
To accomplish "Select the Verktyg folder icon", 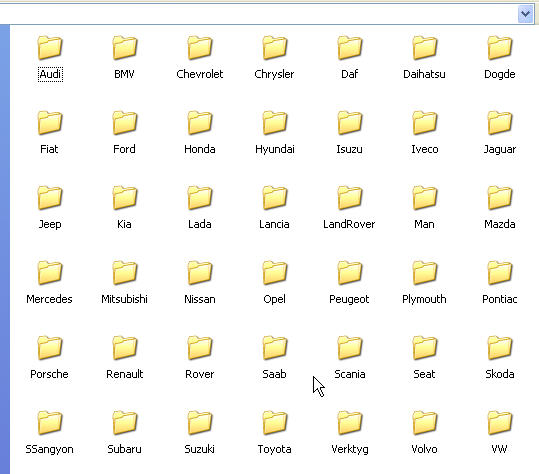I will [x=350, y=422].
